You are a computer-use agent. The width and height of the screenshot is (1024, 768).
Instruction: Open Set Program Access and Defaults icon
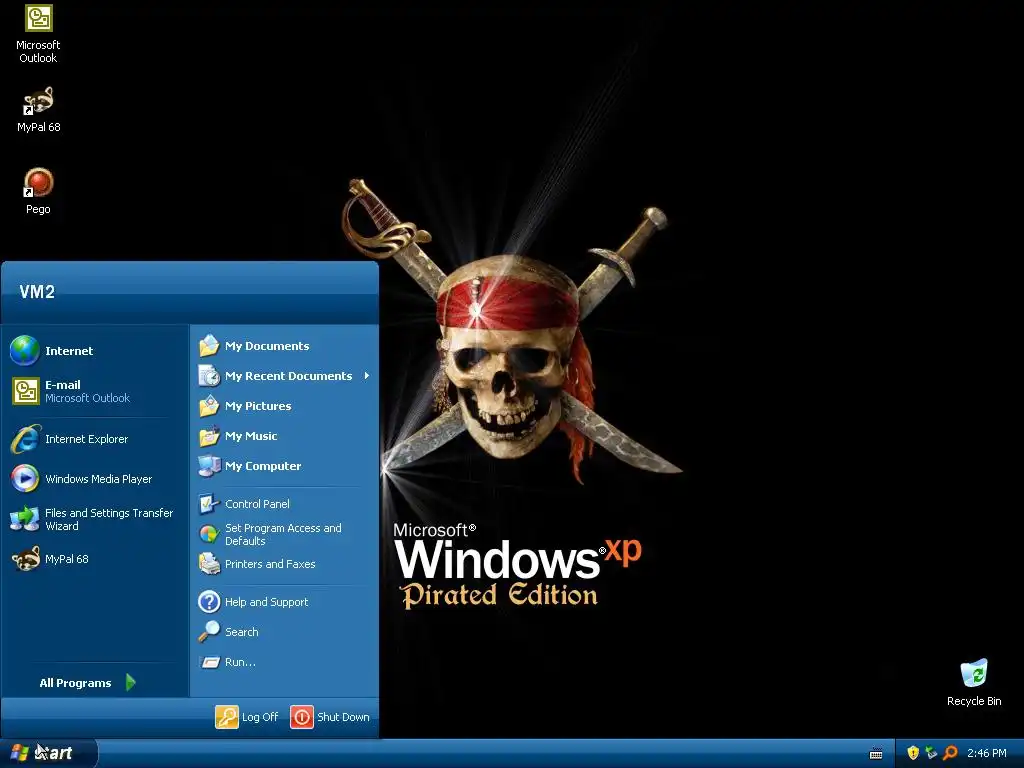209,534
